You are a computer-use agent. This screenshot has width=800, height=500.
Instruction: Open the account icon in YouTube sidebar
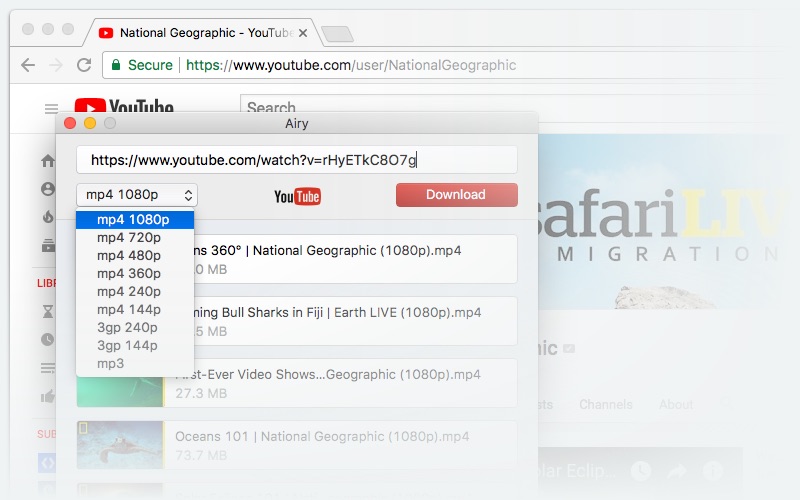click(x=48, y=189)
